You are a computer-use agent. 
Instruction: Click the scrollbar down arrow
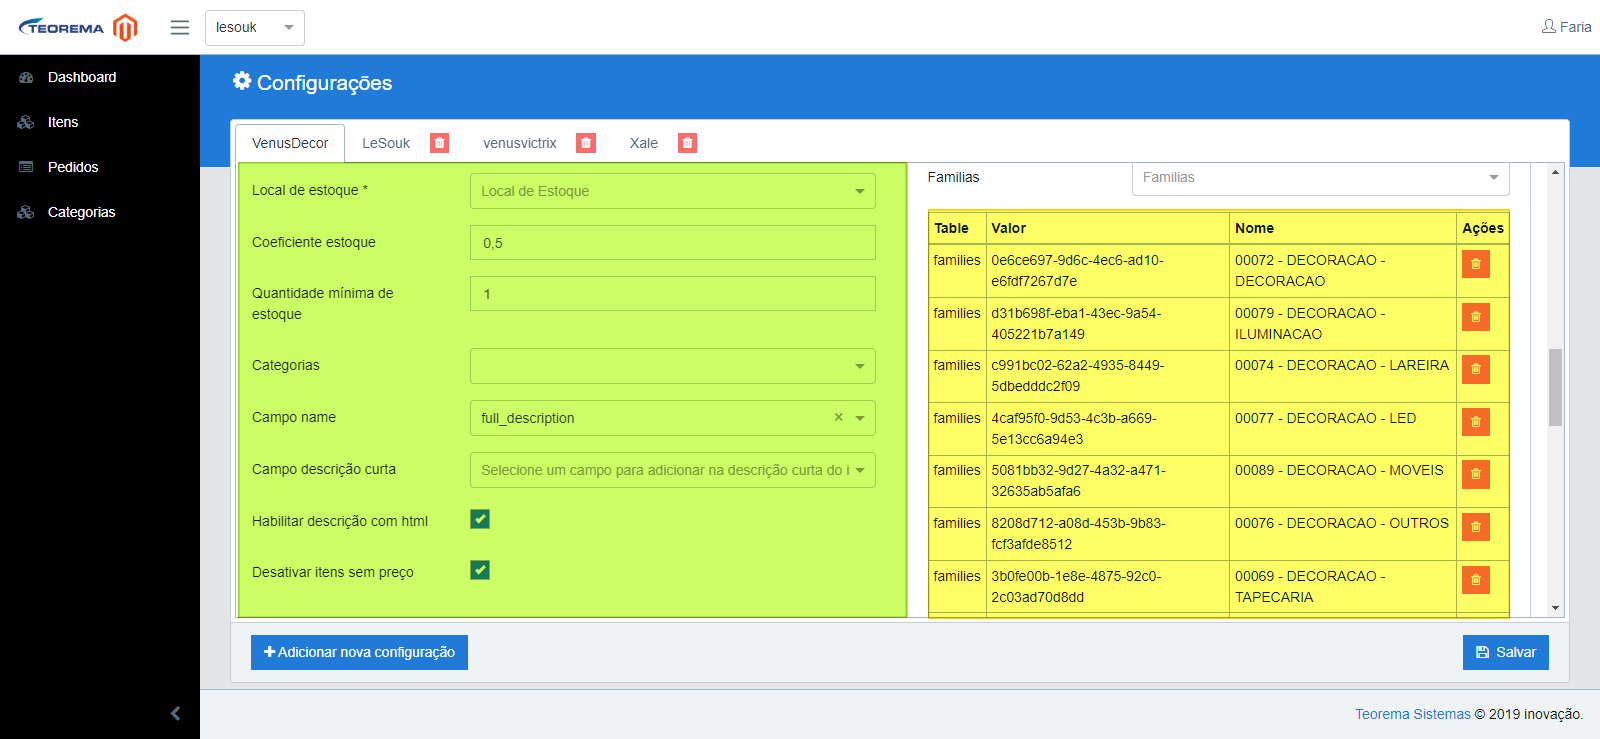pos(1555,608)
